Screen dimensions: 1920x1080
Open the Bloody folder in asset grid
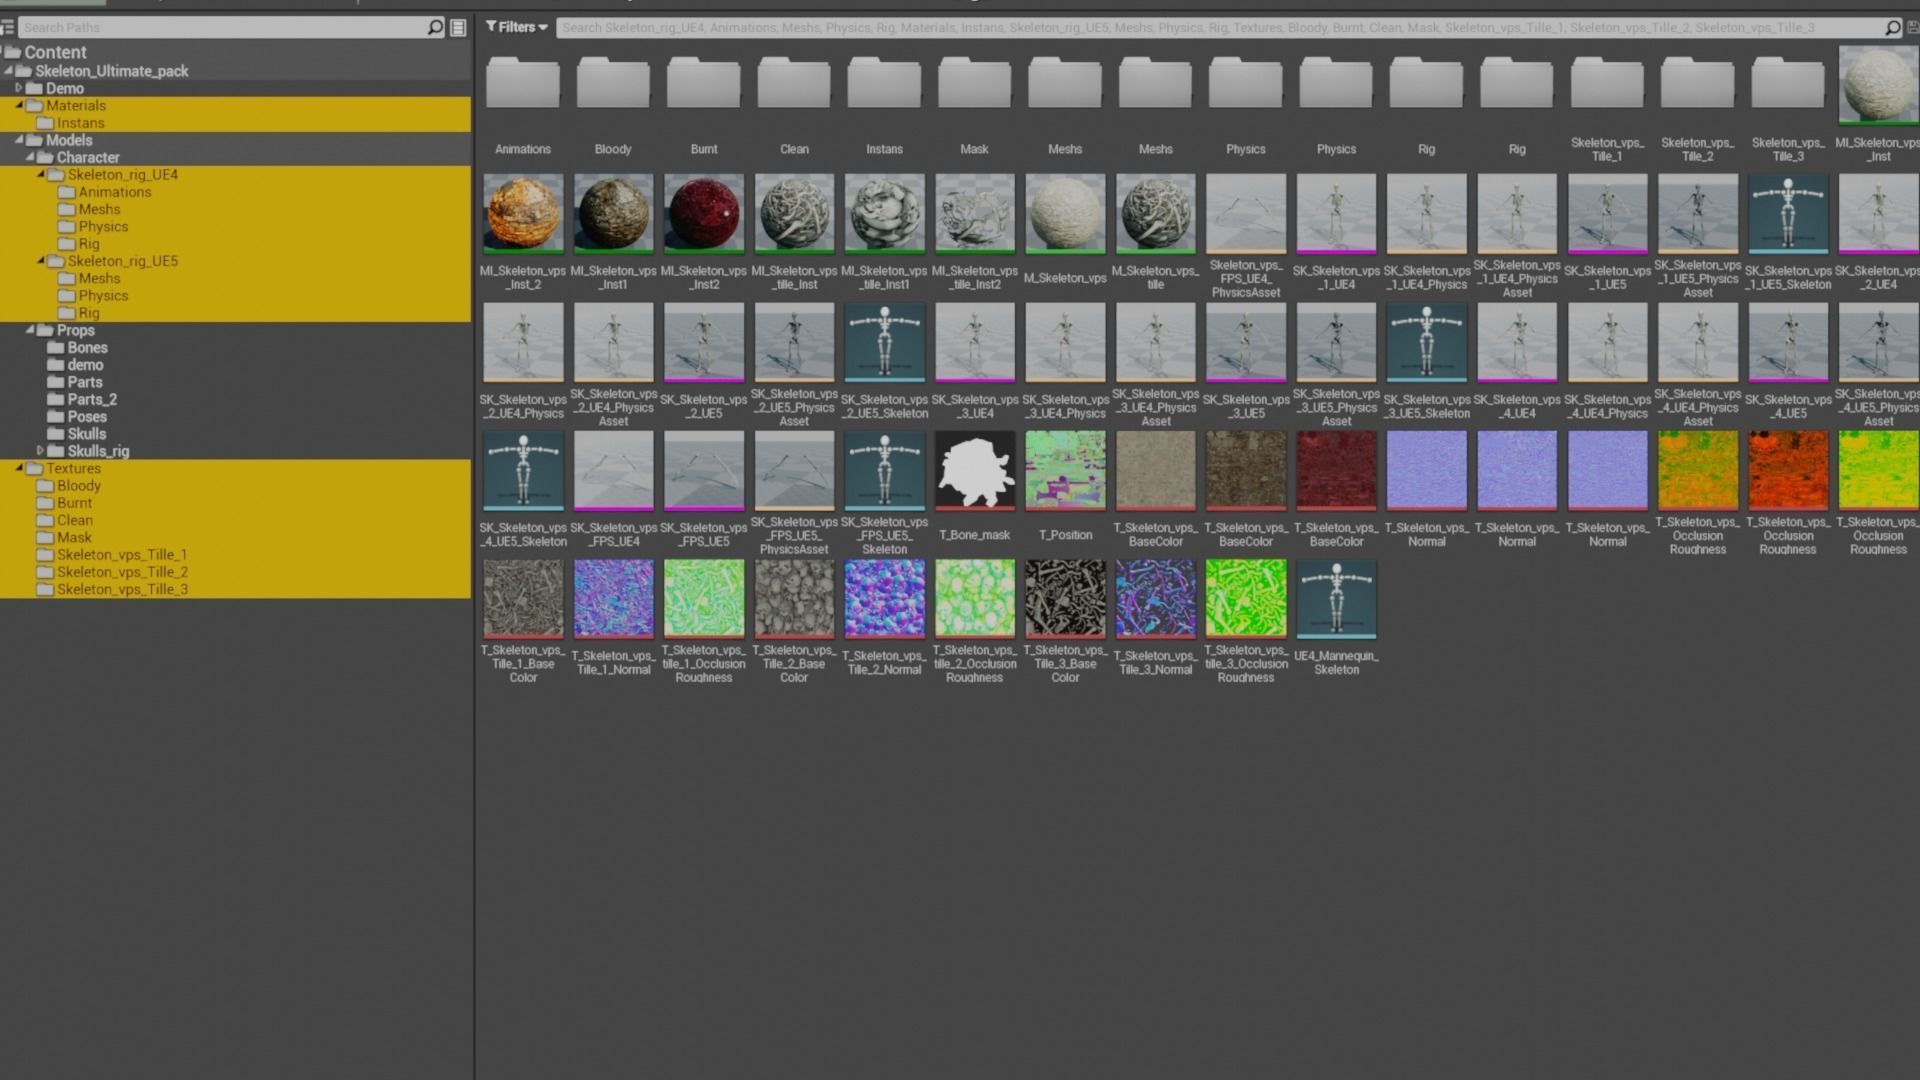click(x=613, y=84)
